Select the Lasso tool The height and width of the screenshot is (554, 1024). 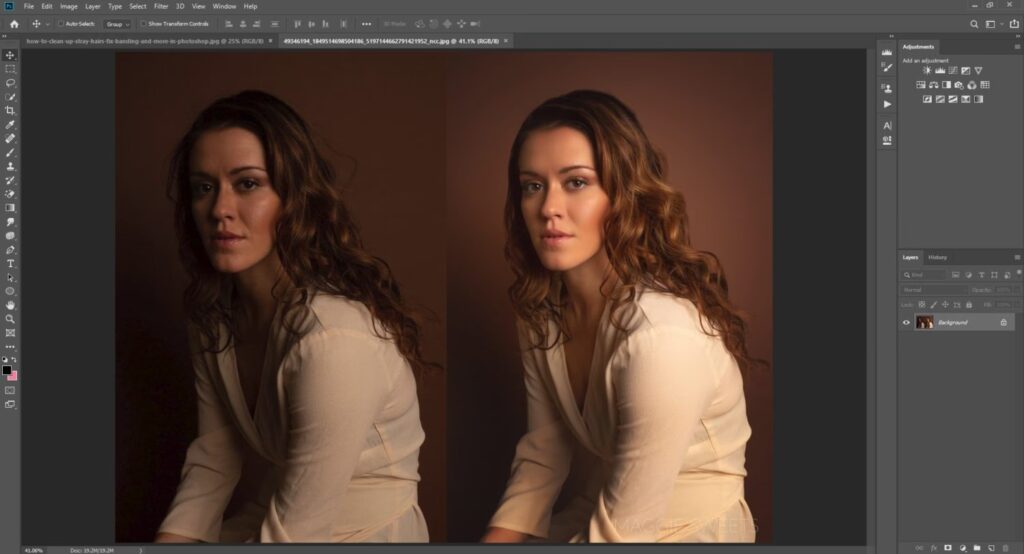pyautogui.click(x=10, y=83)
